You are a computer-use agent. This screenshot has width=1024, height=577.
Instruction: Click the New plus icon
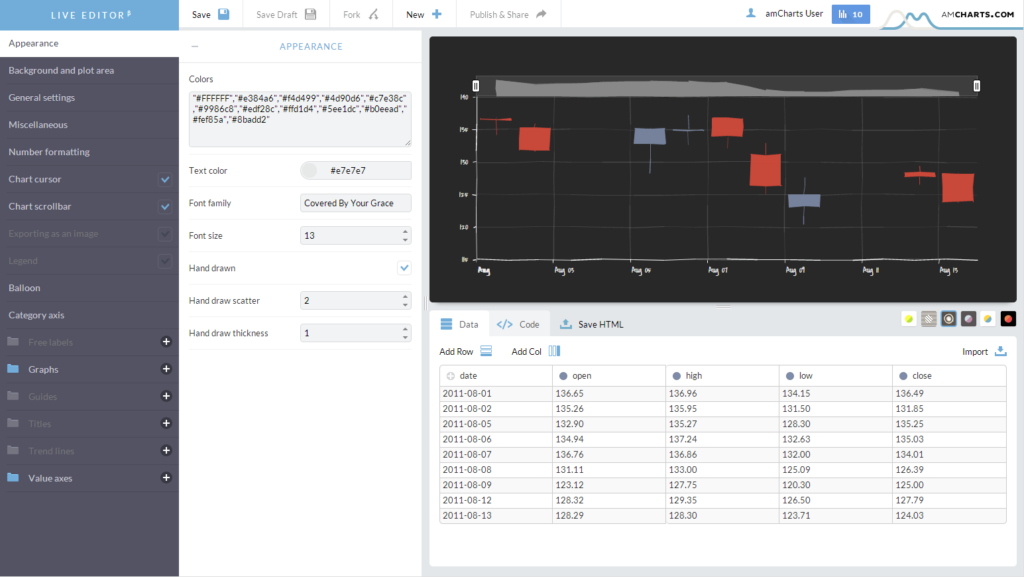[x=437, y=14]
